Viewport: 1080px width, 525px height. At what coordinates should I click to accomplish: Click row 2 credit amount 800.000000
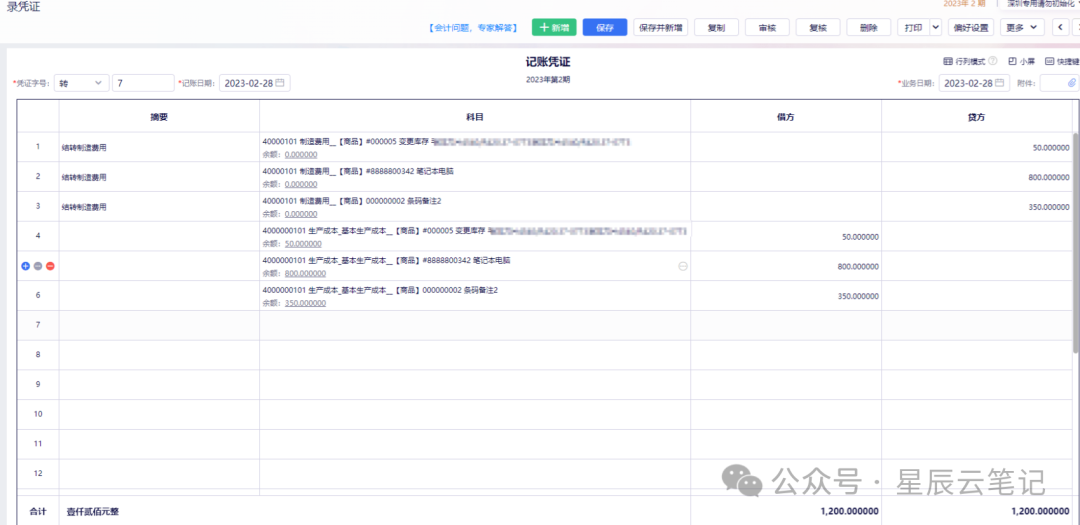pos(1049,177)
